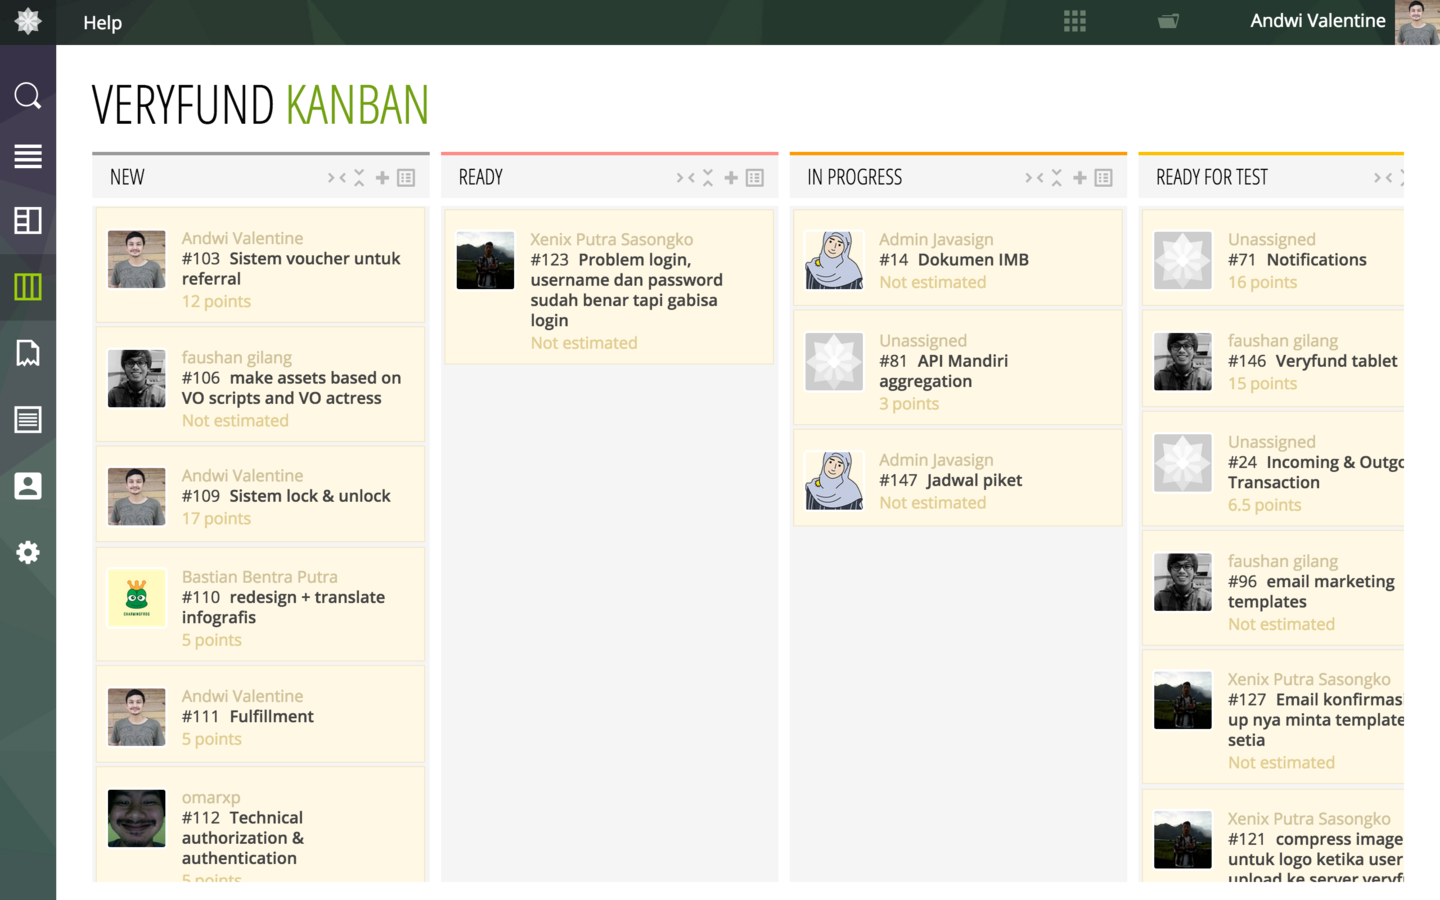
Task: Open the sidebar issues bookmark icon
Action: [x=28, y=353]
